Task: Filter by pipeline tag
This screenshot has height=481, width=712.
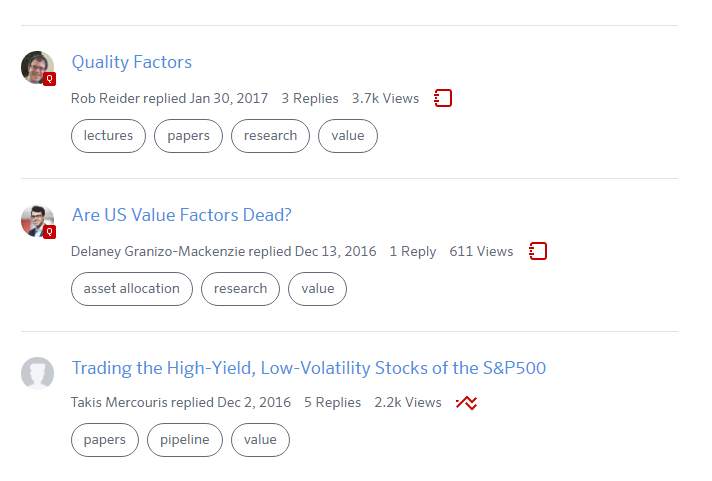Action: 185,440
